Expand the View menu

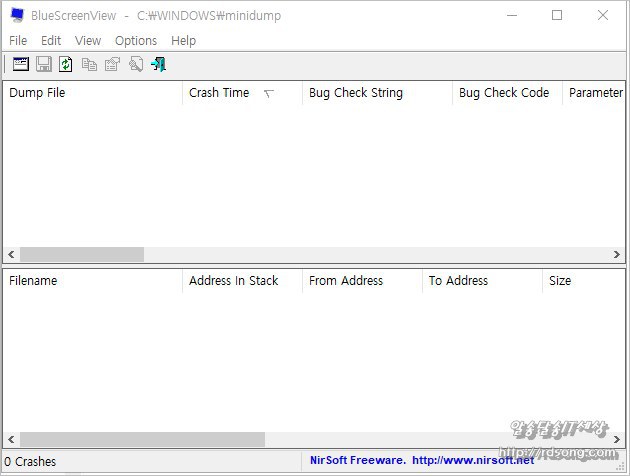tap(88, 40)
